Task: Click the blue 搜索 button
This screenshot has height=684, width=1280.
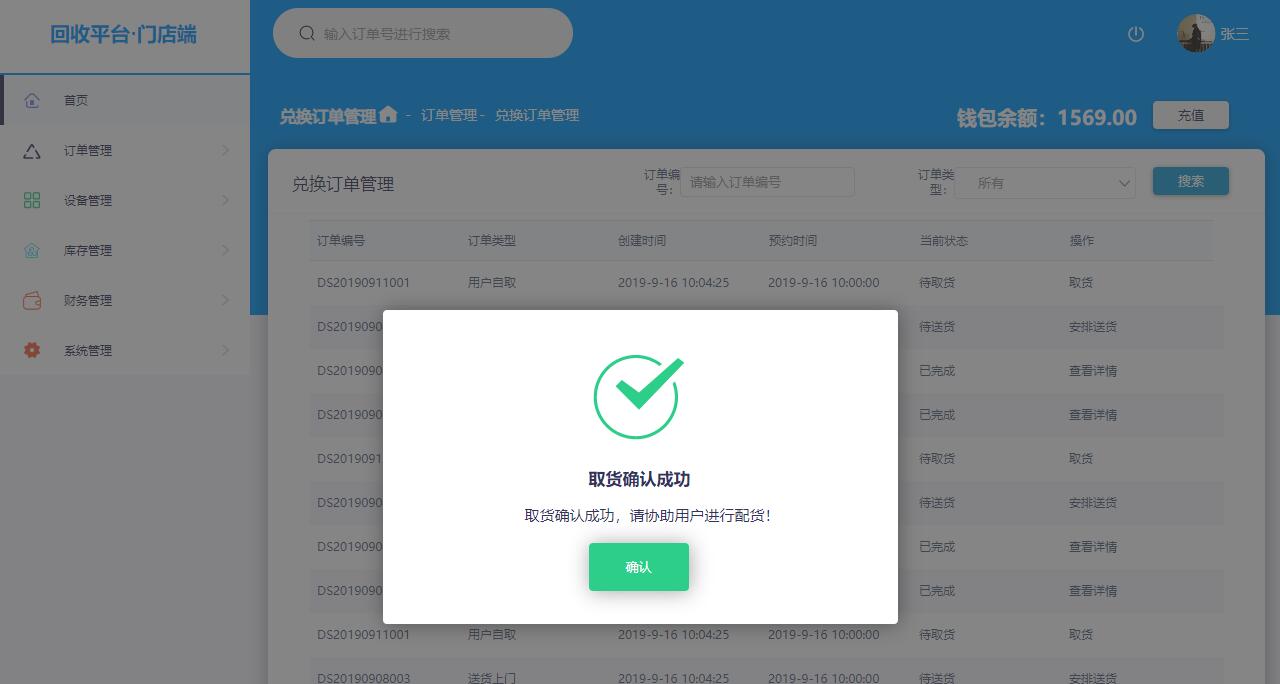Action: (1190, 181)
